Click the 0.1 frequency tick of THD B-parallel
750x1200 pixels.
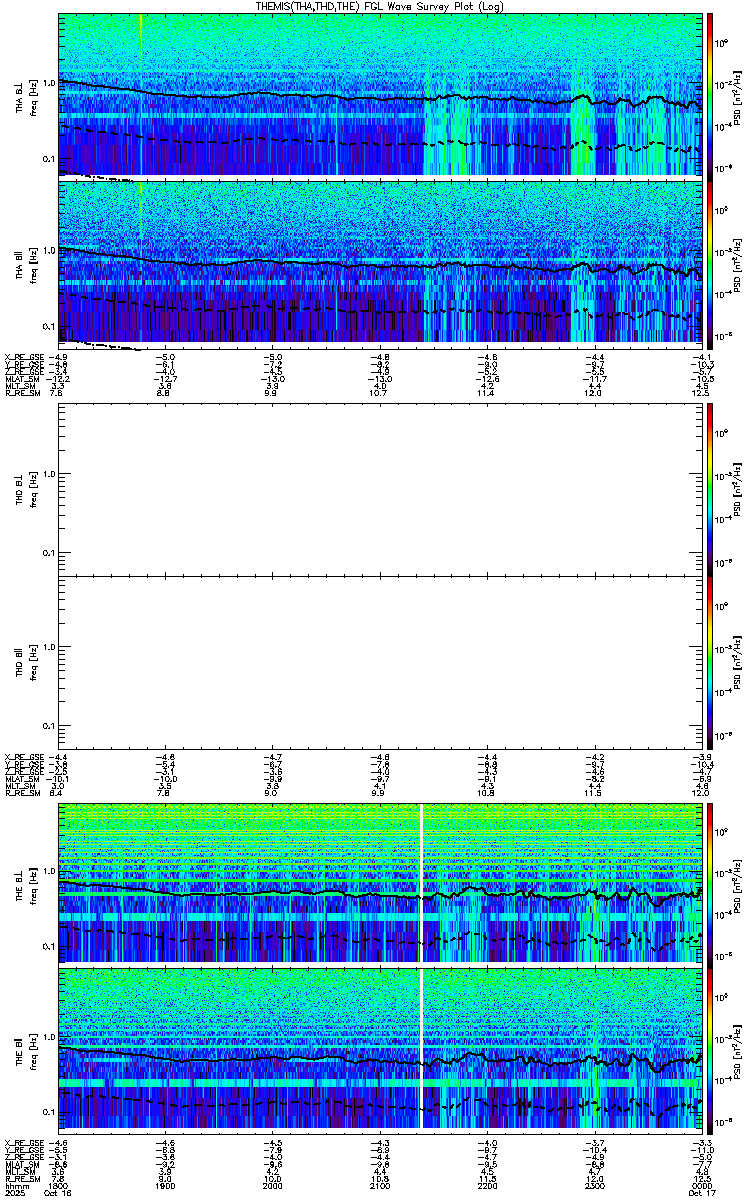tap(48, 726)
